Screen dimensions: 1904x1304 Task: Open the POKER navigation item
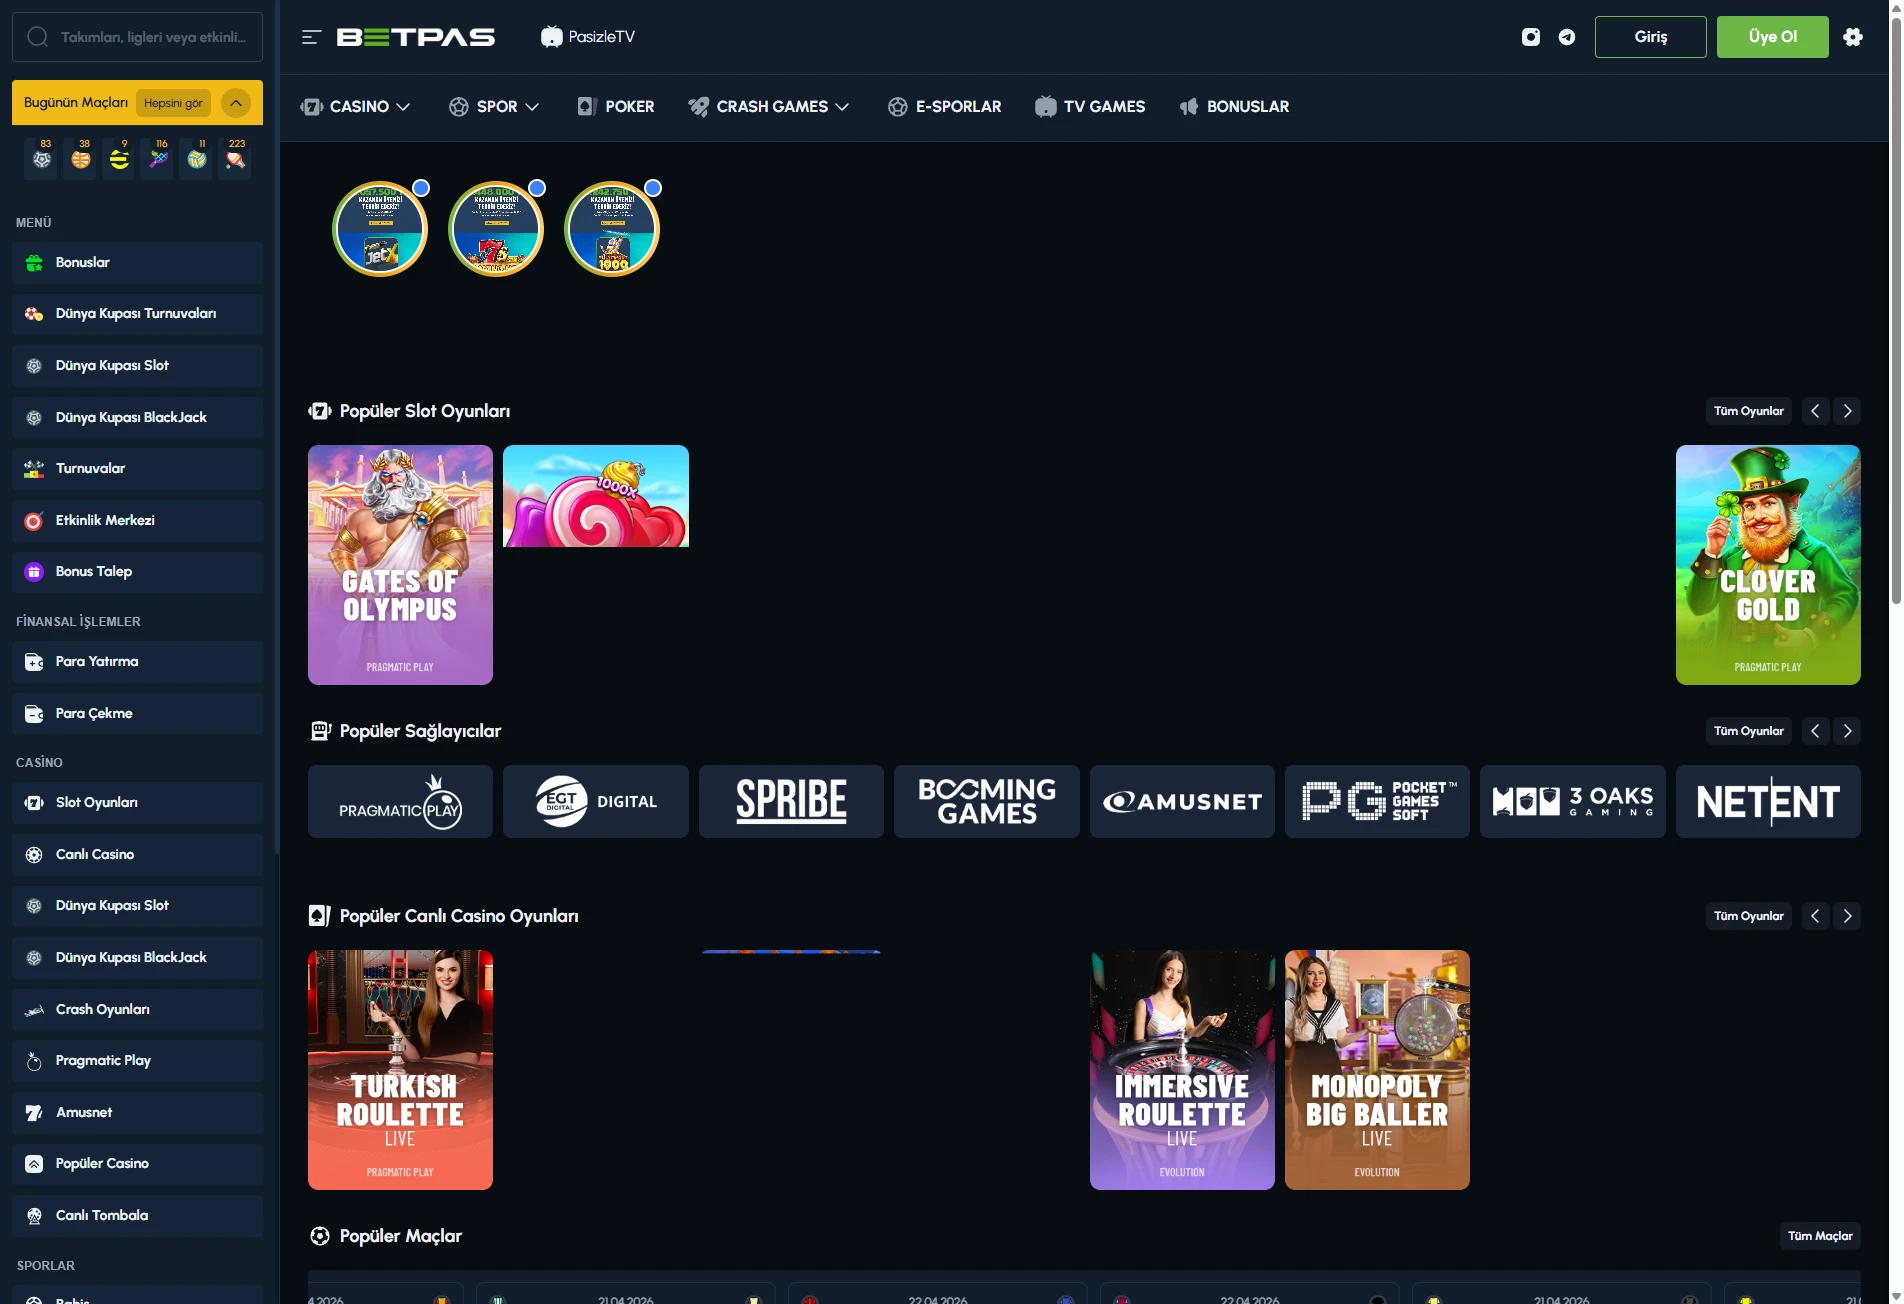616,107
